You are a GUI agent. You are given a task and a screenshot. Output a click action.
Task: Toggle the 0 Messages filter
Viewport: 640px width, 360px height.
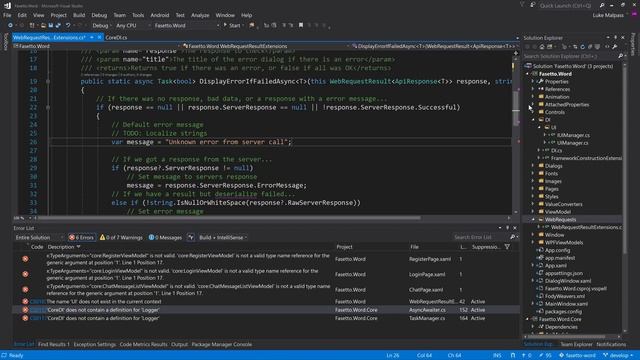click(x=165, y=238)
